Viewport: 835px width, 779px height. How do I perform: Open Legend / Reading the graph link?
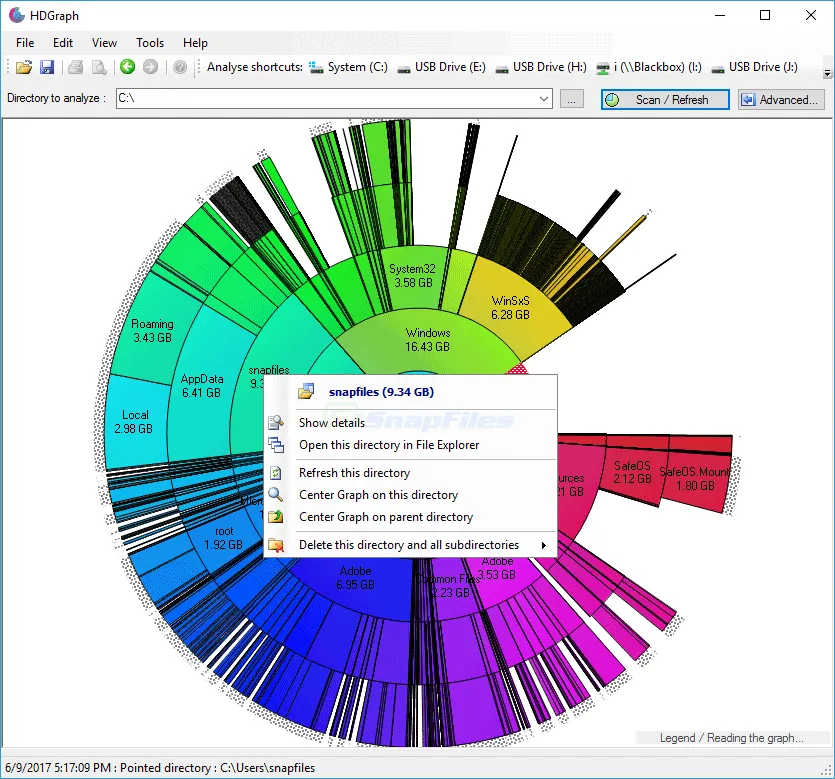[731, 738]
